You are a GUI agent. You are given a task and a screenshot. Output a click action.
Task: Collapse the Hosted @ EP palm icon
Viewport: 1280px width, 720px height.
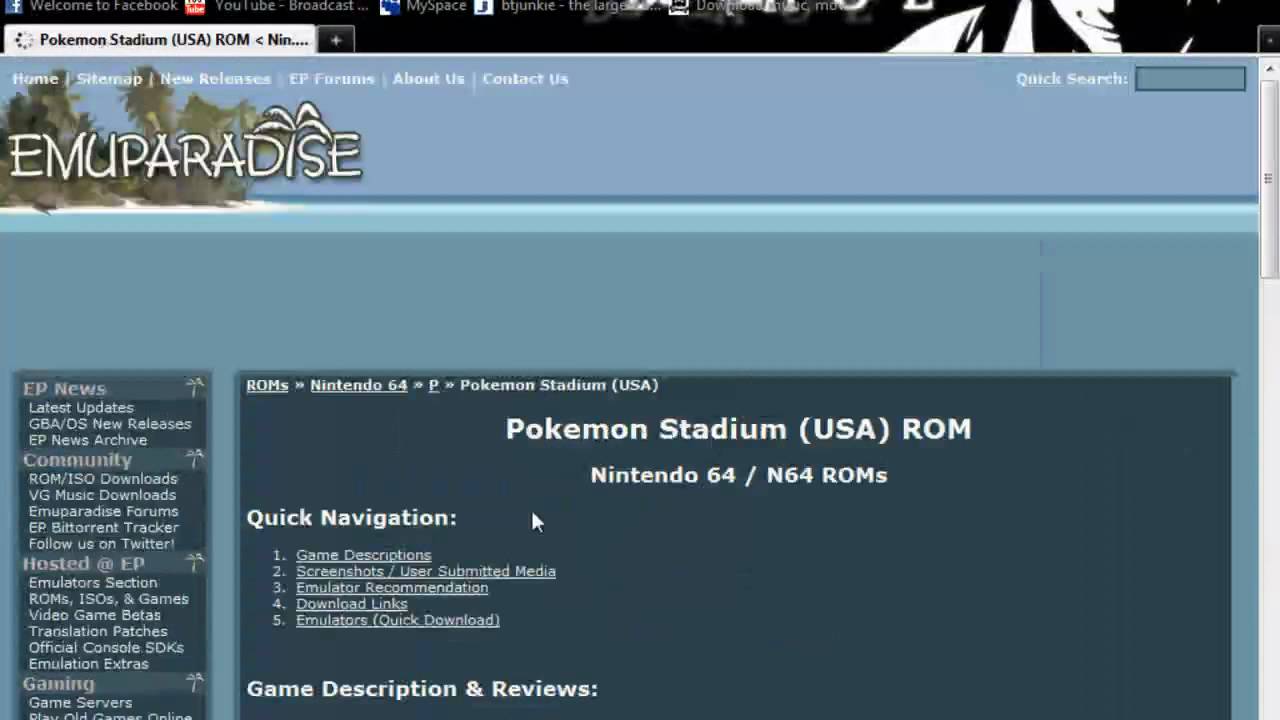point(195,562)
